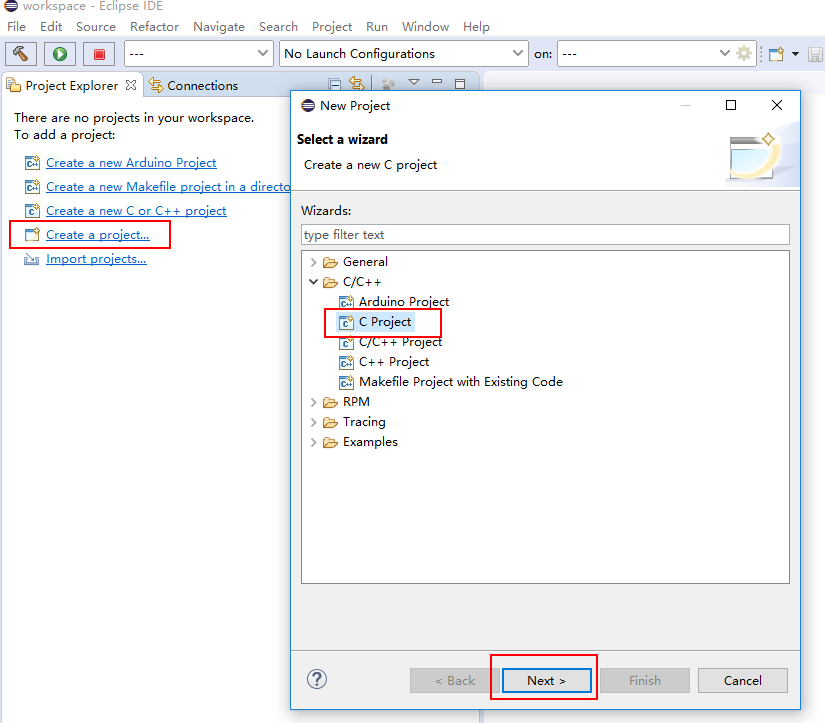
Task: Click icon beside Create a new Makefile project
Action: (x=32, y=187)
